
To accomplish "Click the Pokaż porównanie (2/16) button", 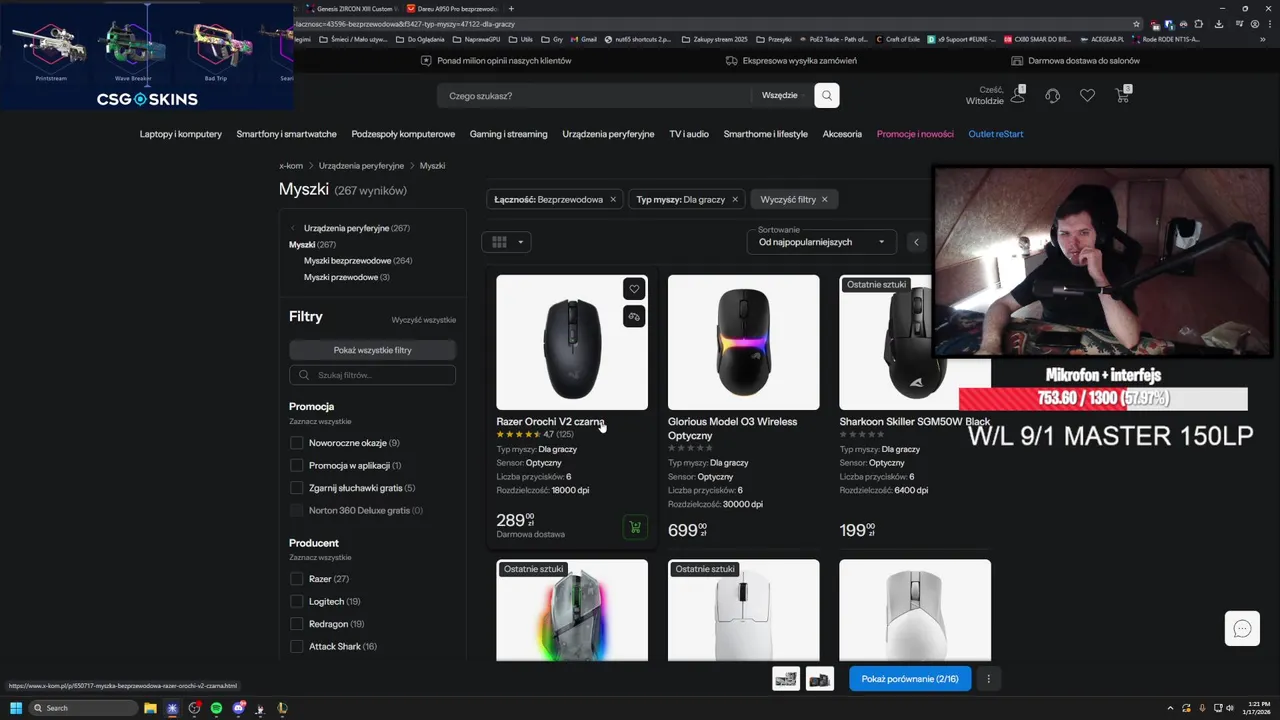I will [x=910, y=679].
